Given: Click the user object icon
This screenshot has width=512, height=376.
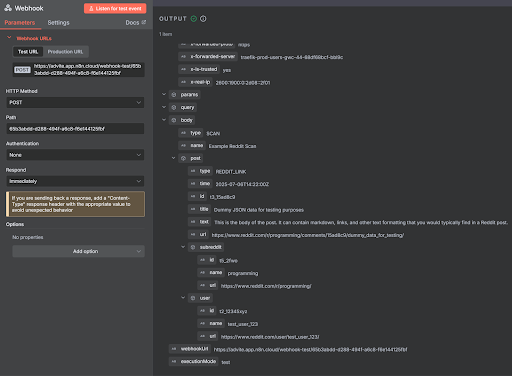Looking at the screenshot, I should coord(193,298).
